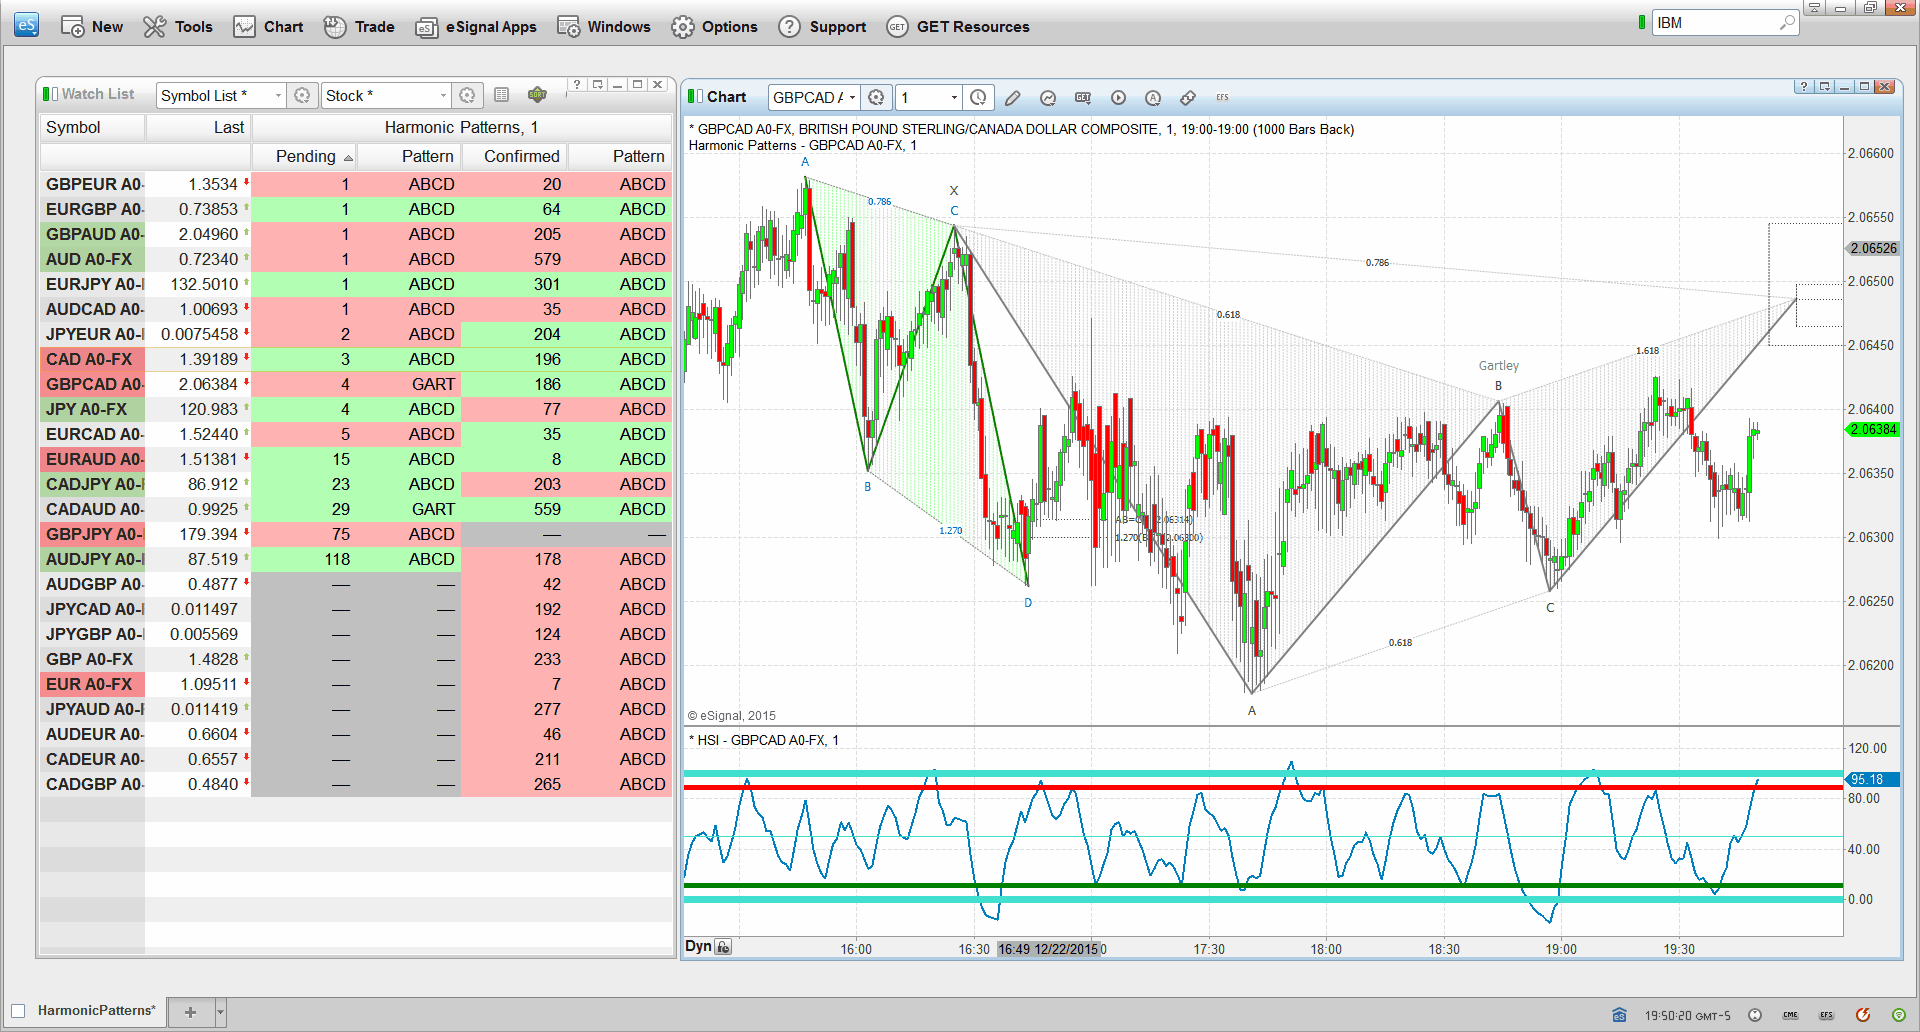Toggle the green link indicator in Watch List
This screenshot has width=1920, height=1032.
(46, 94)
